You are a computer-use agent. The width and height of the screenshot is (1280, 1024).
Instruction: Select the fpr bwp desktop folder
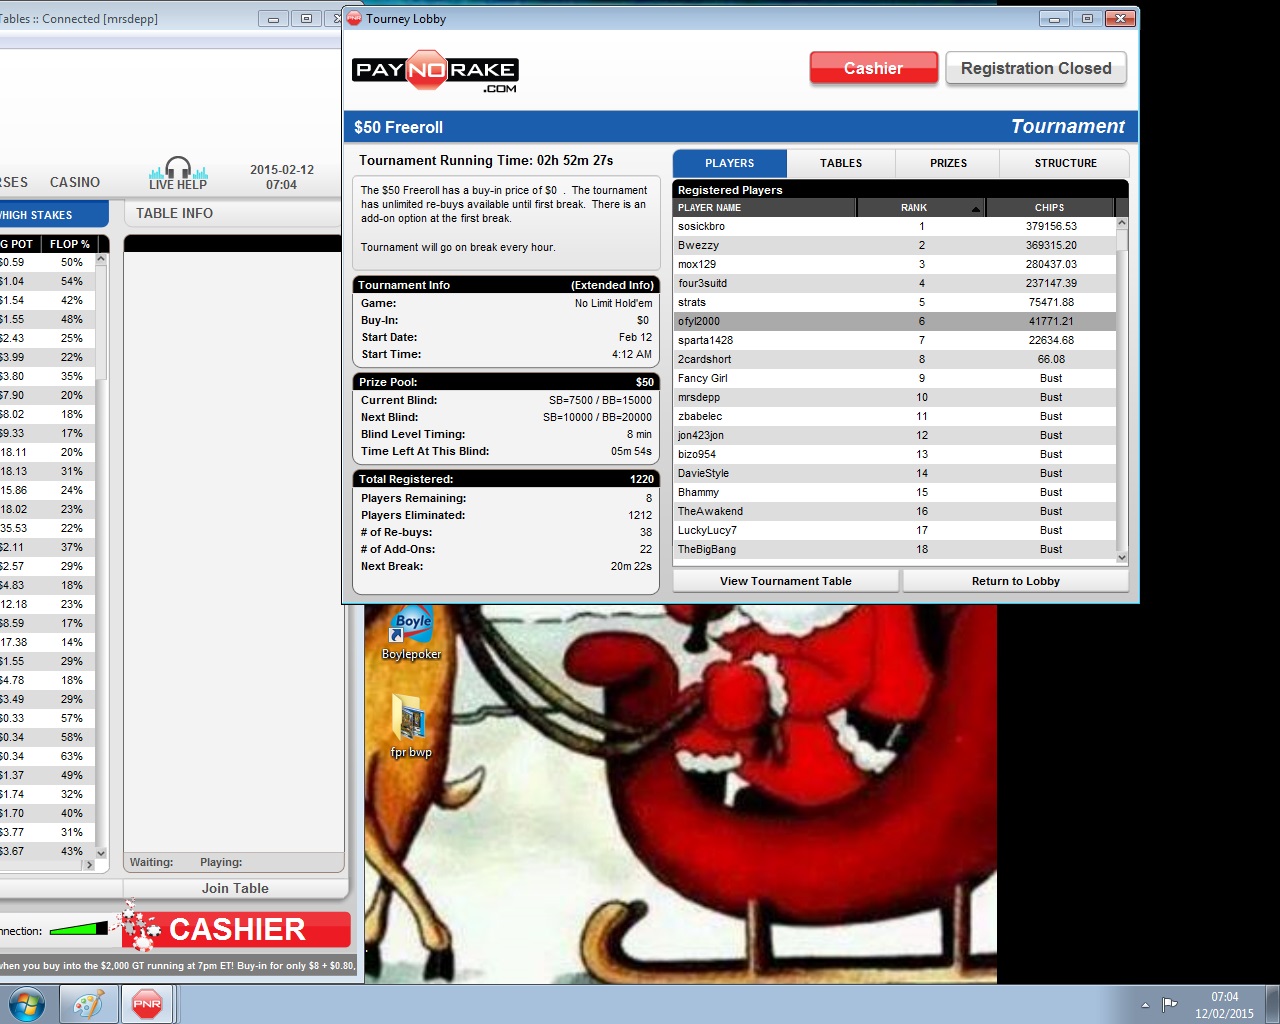click(410, 727)
